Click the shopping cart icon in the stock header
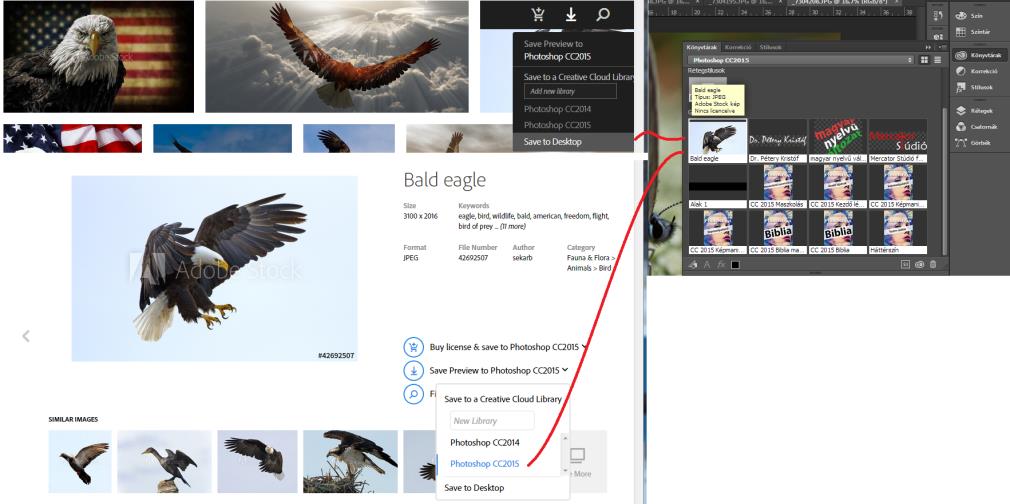 [538, 14]
